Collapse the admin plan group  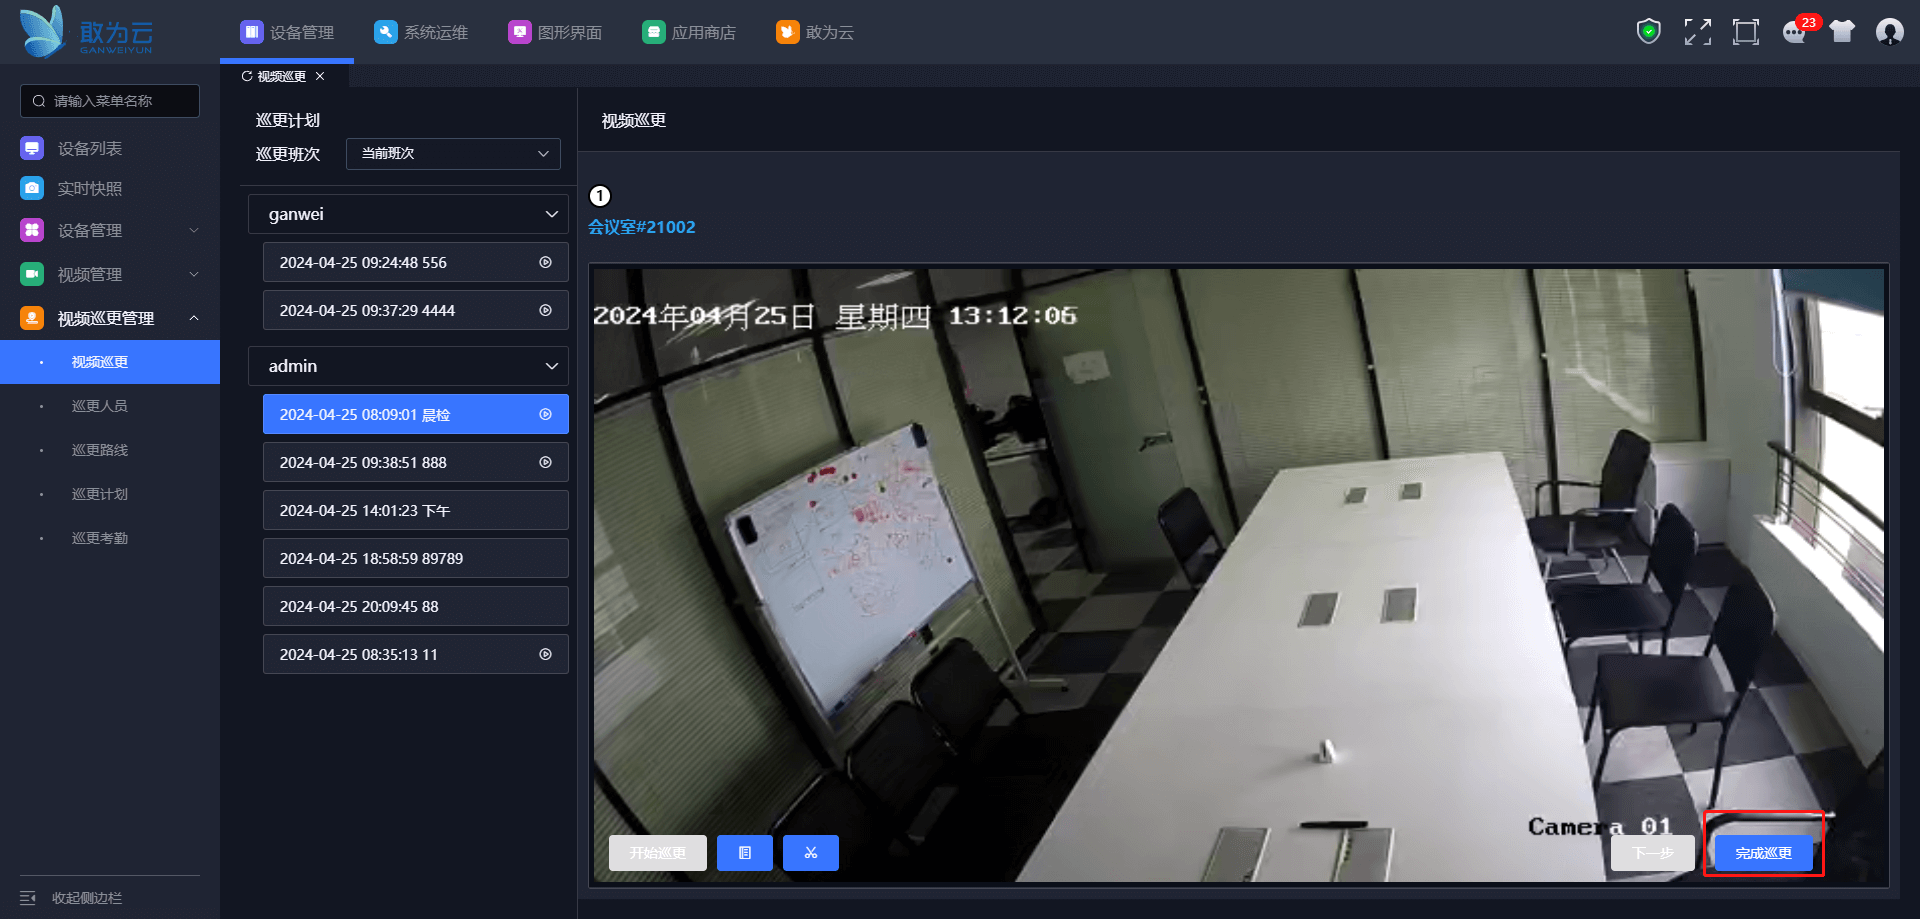pos(551,366)
